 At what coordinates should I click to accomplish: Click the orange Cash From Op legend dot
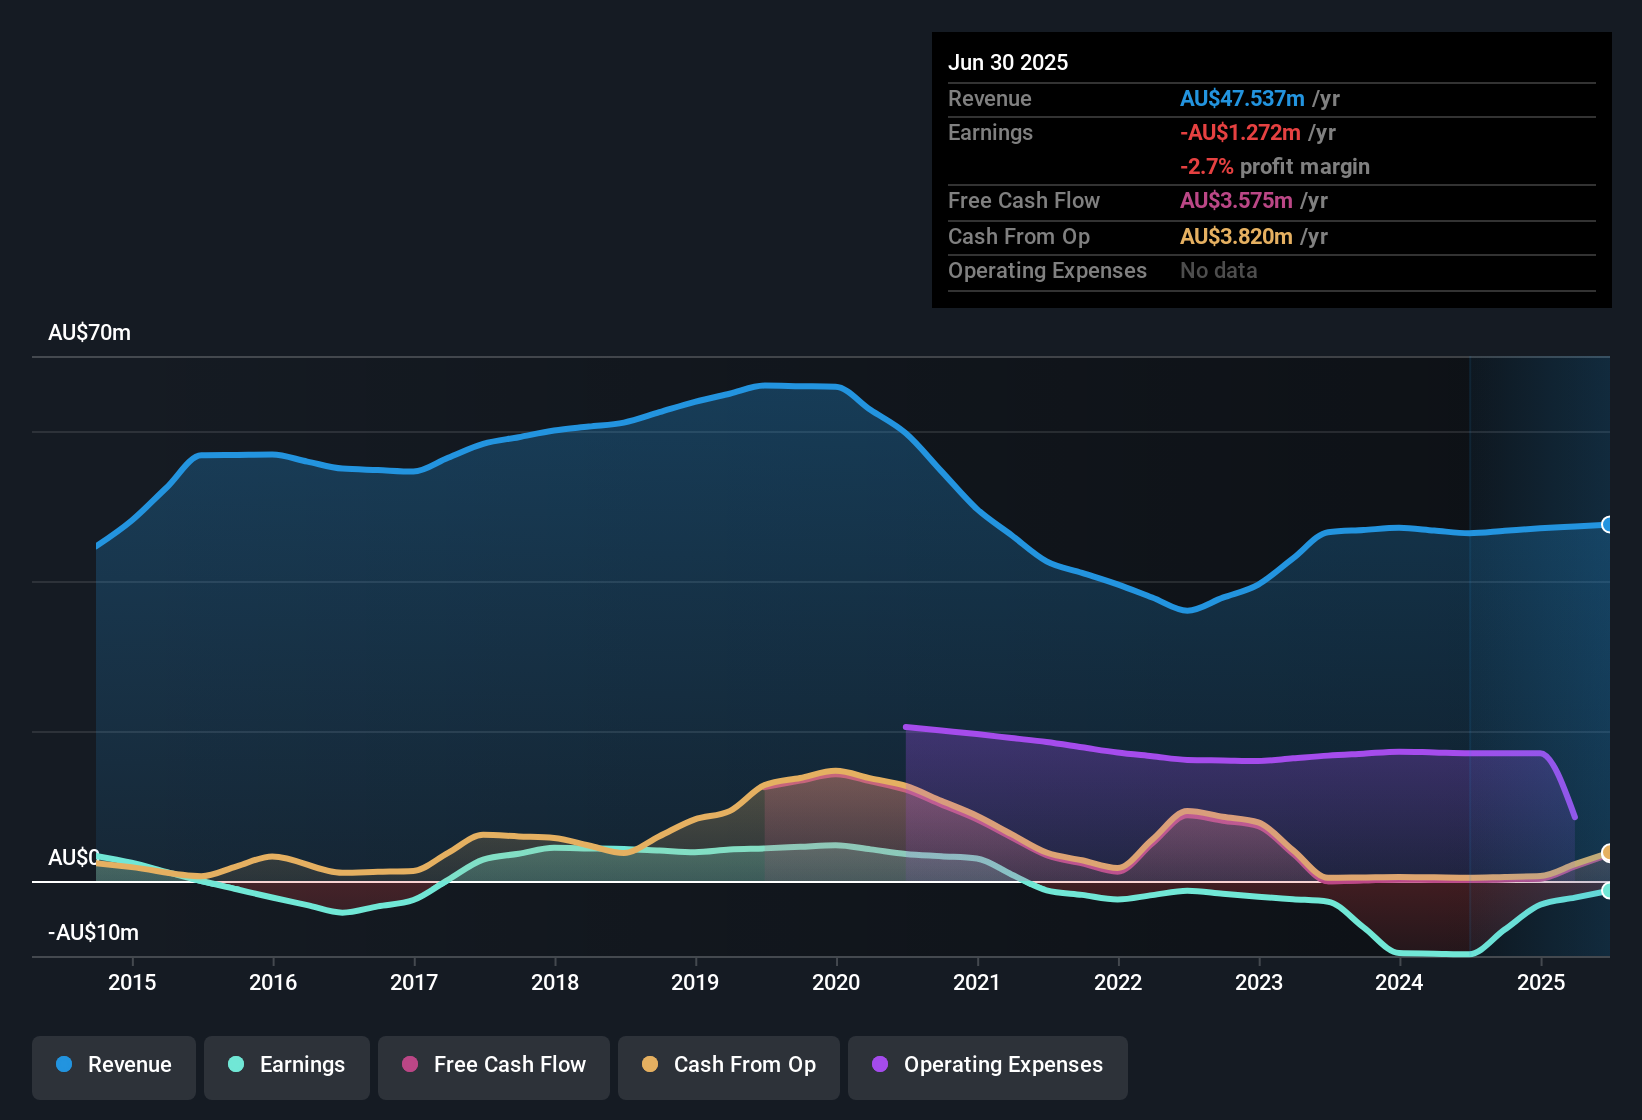pos(650,1065)
